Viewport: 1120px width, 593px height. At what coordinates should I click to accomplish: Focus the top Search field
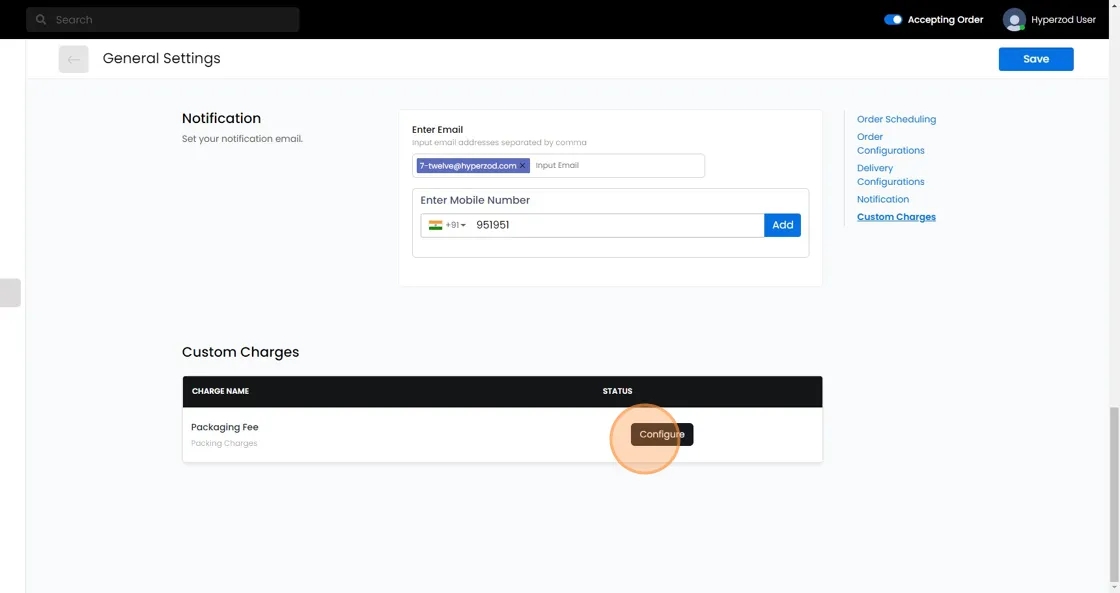[x=170, y=20]
